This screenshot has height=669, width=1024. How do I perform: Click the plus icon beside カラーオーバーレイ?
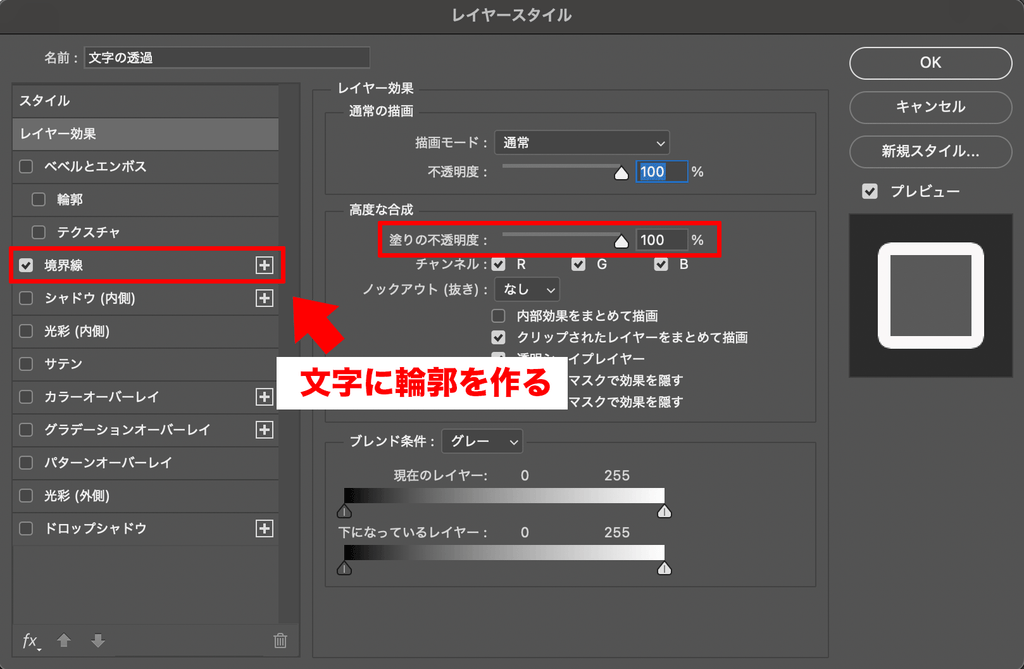pyautogui.click(x=264, y=397)
